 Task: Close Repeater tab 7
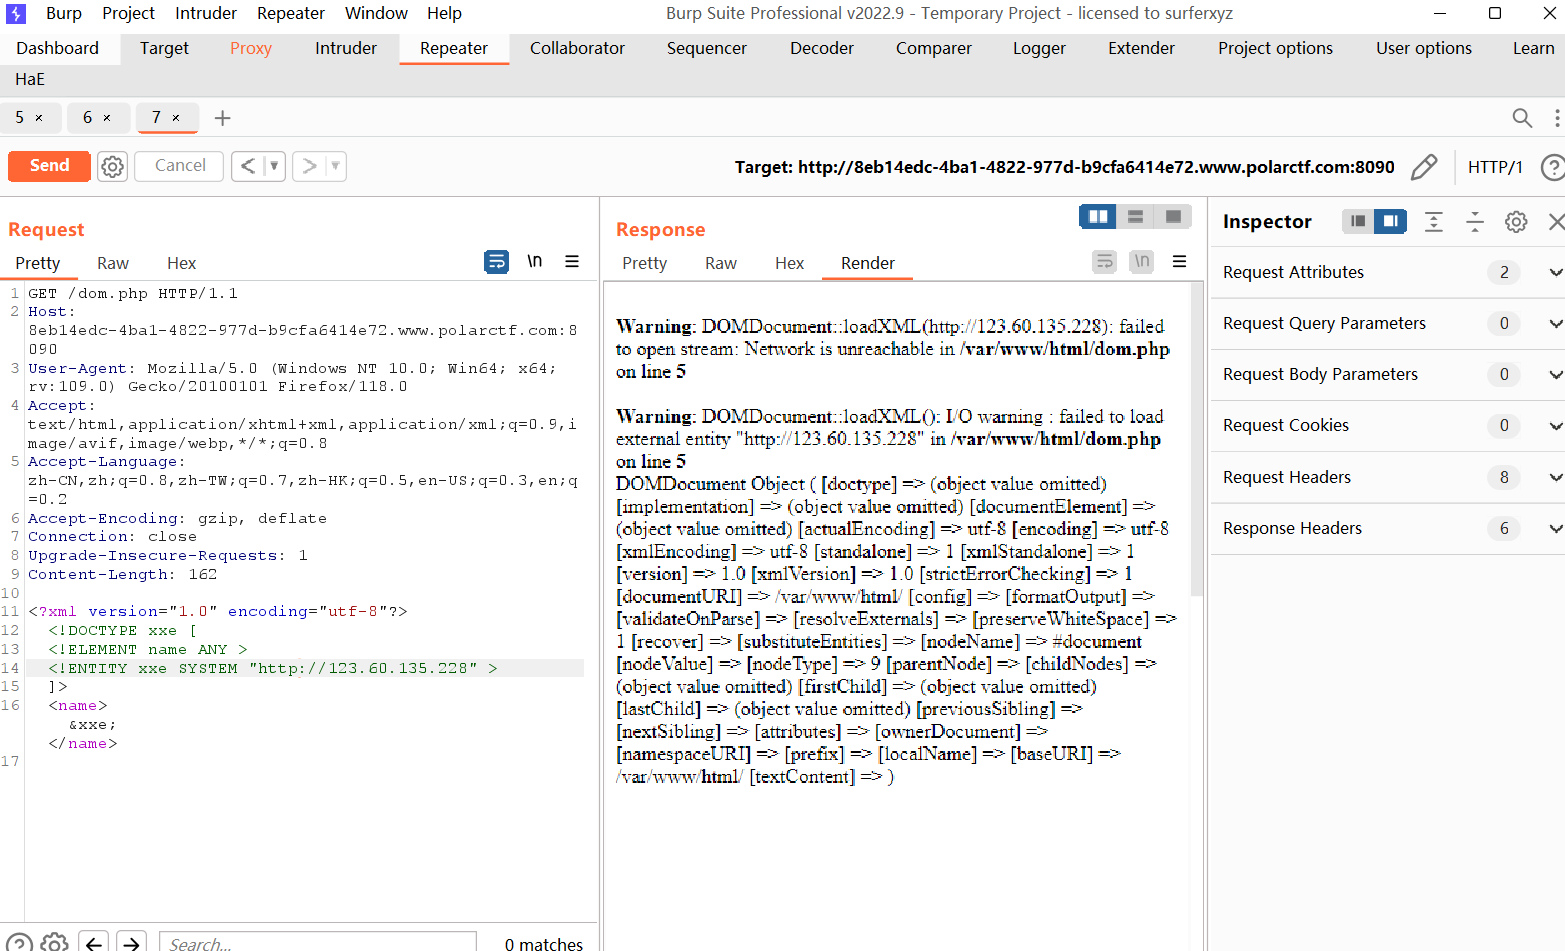[176, 118]
